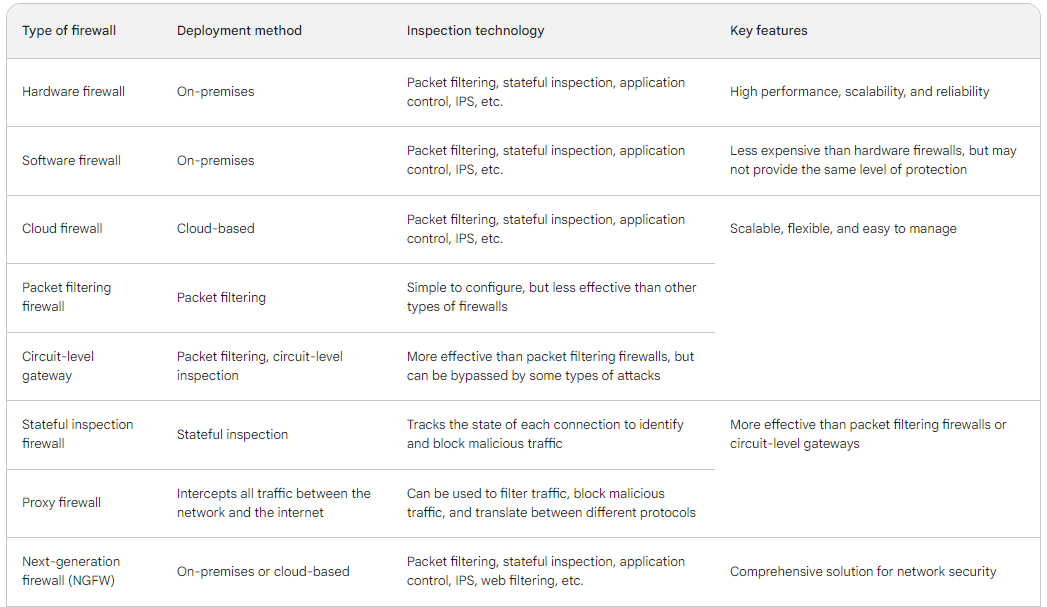The width and height of the screenshot is (1047, 607).
Task: Select the "Proxy firewall" cell
Action: pos(61,503)
